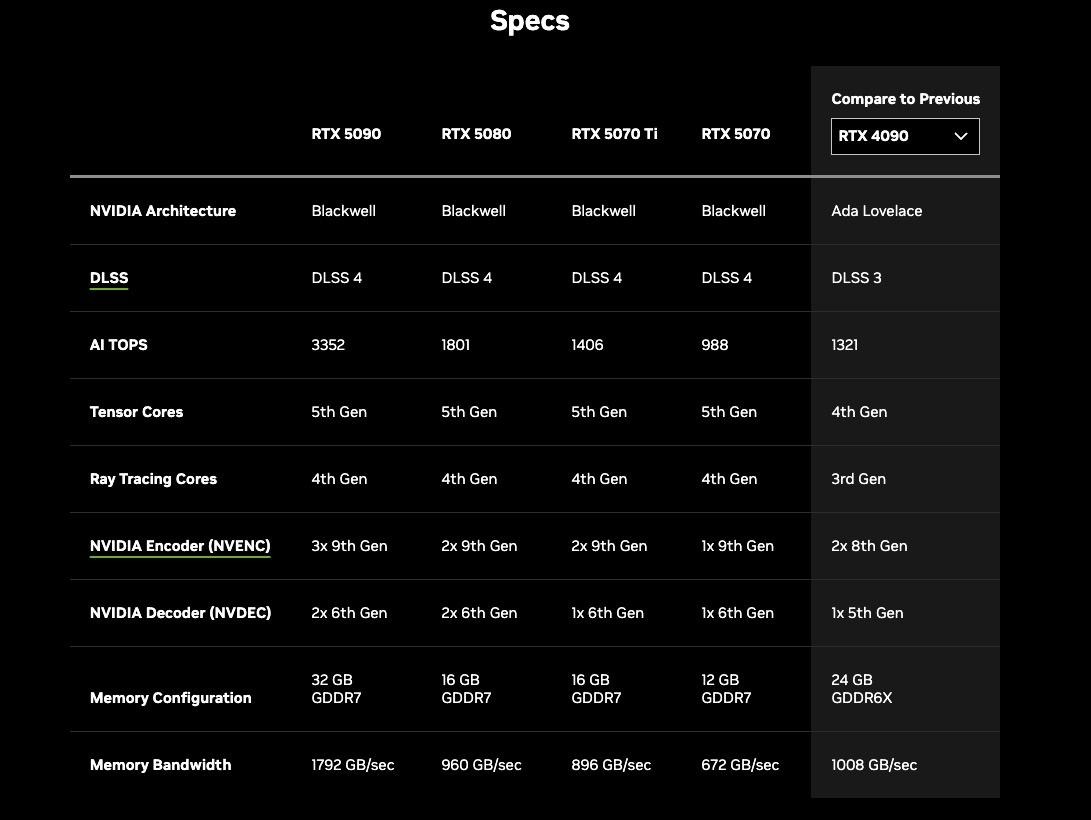Click the Memory Configuration row label
The height and width of the screenshot is (820, 1091).
[170, 698]
